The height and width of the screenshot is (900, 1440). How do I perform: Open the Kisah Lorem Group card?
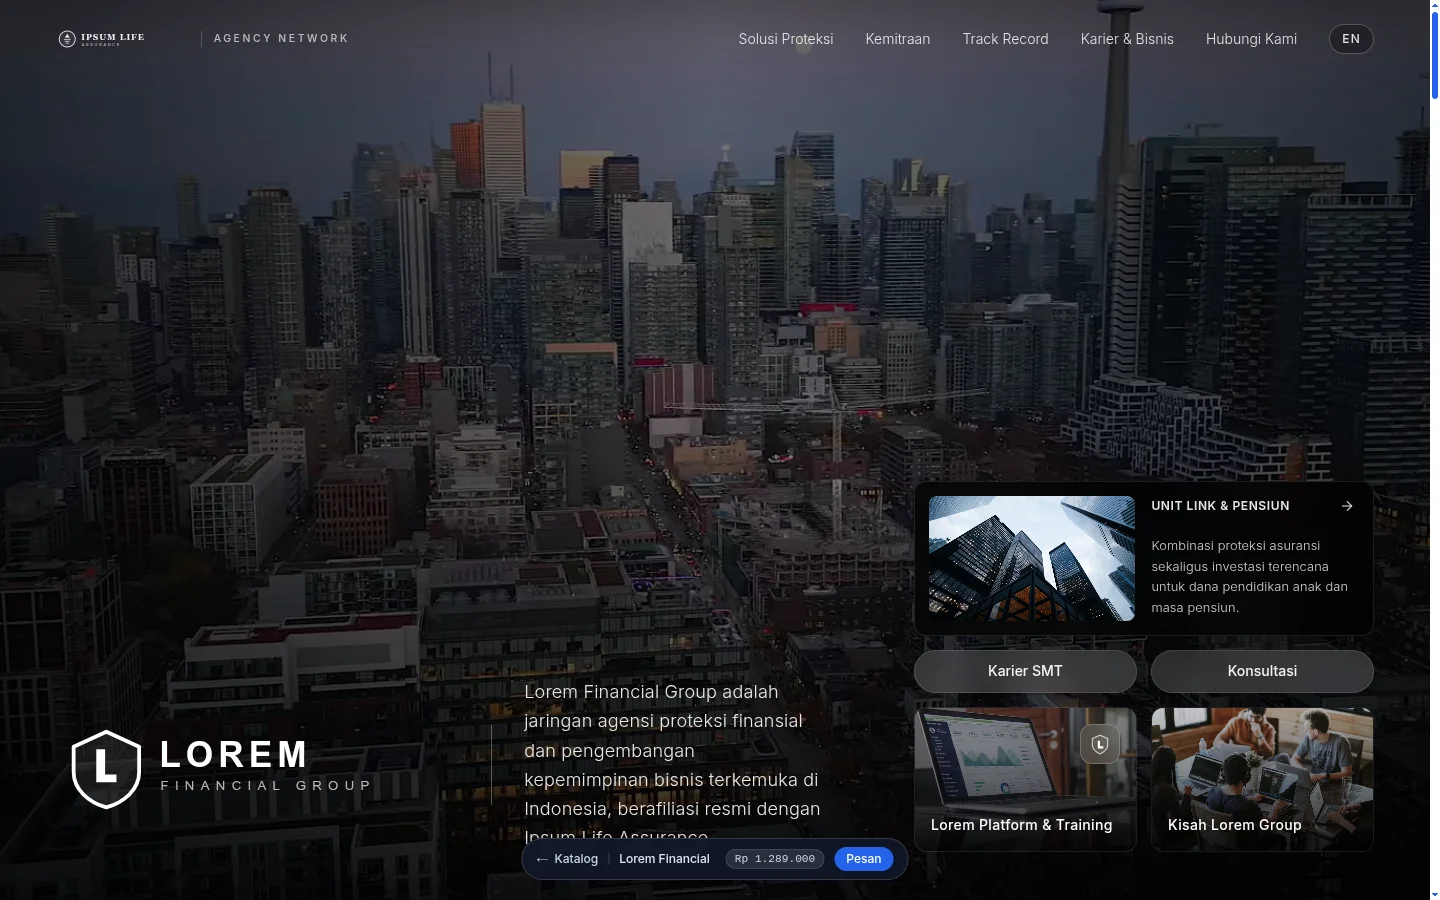(1262, 780)
